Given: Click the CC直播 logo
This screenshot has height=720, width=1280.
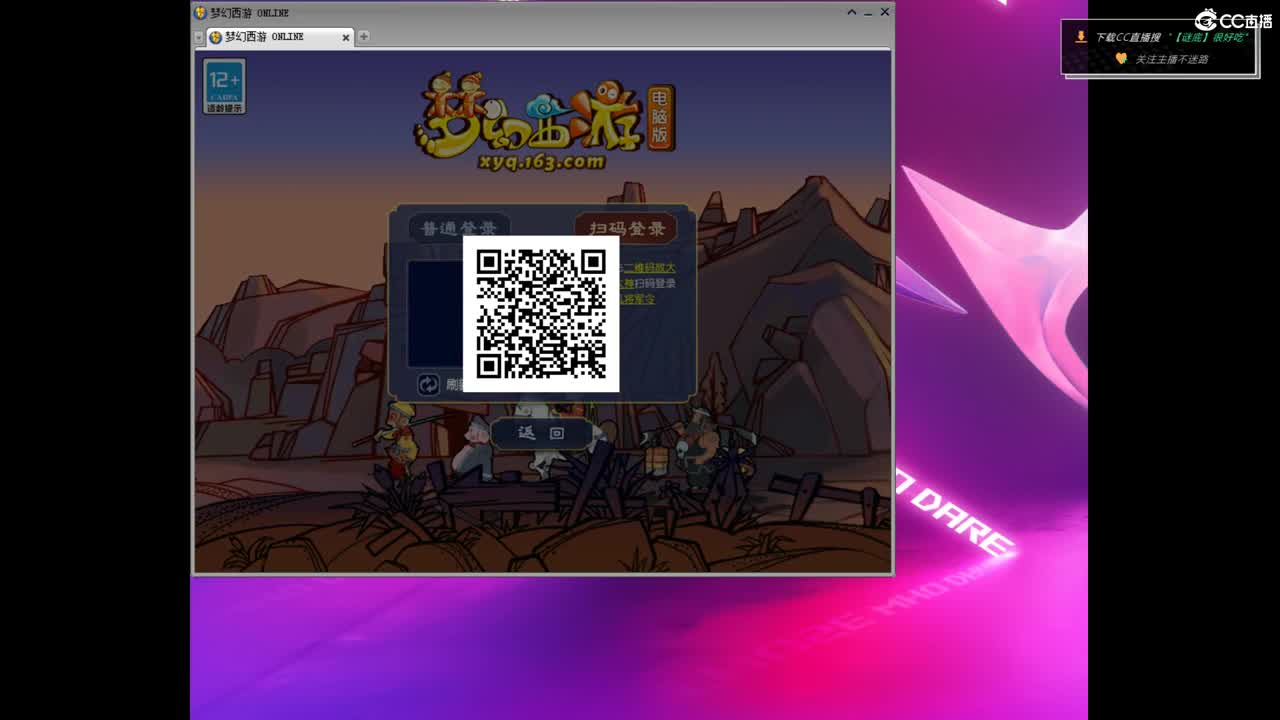Looking at the screenshot, I should [1234, 20].
